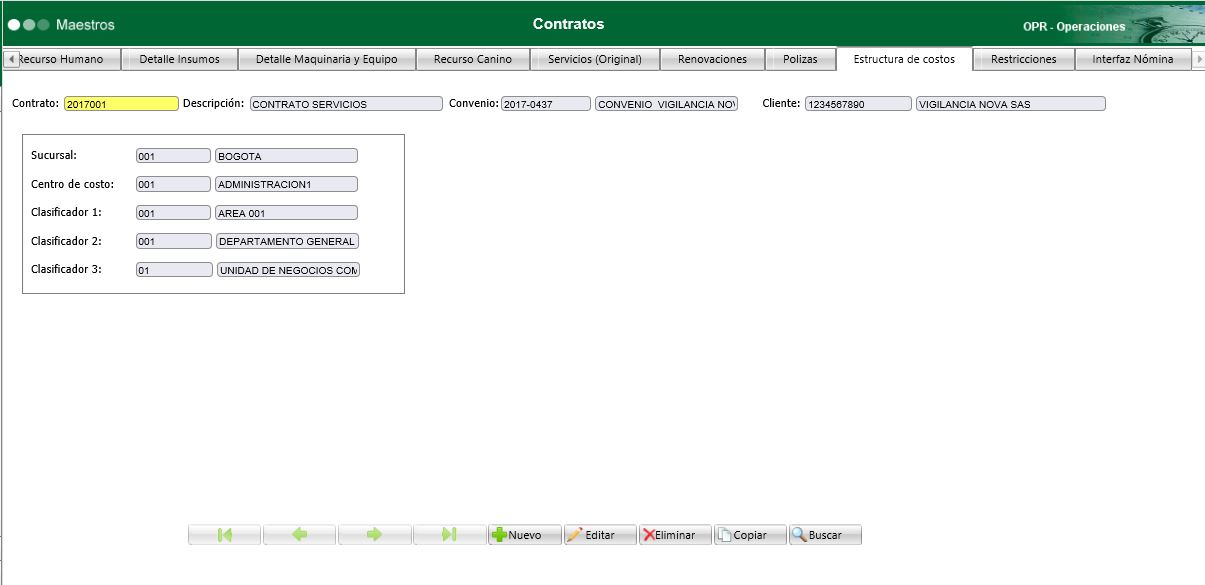Viewport: 1205px width, 585px height.
Task: Click Sucursal name field BOGOTA
Action: (286, 156)
